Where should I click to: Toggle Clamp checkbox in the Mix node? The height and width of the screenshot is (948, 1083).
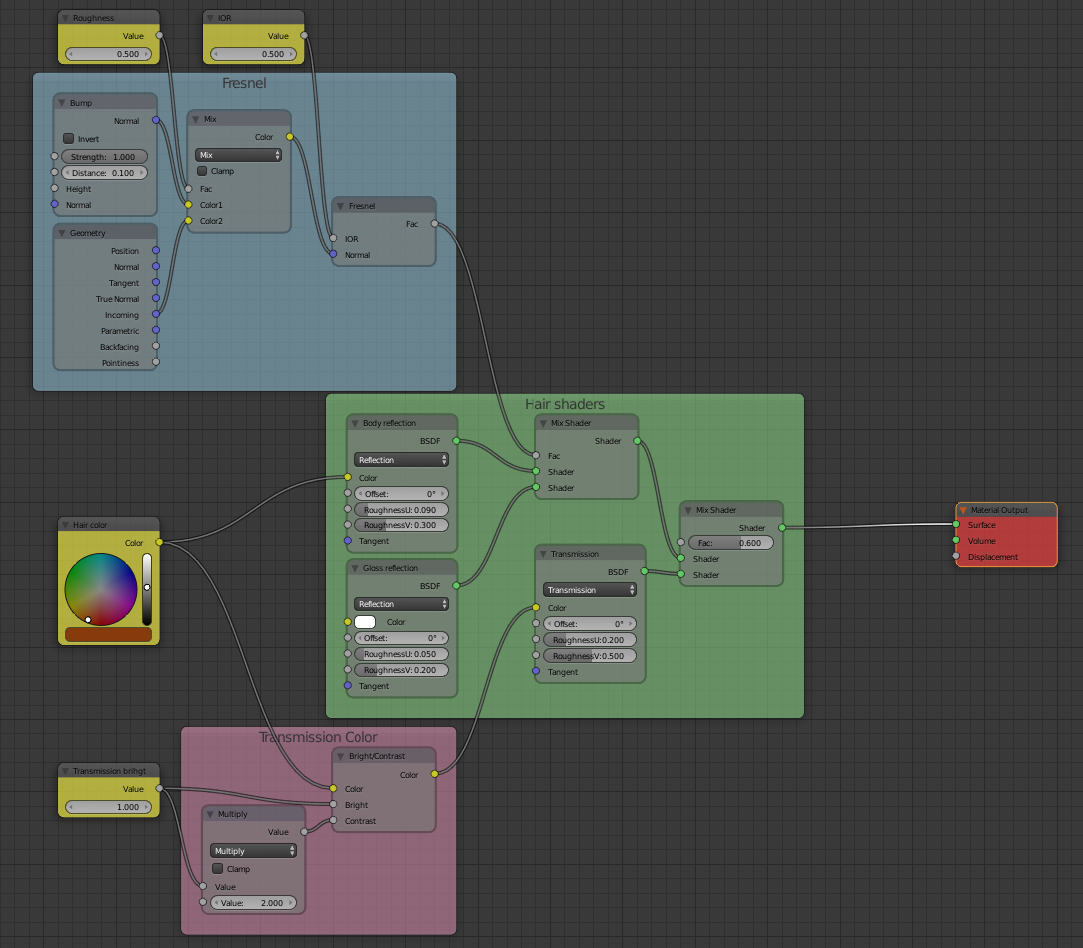coord(202,171)
